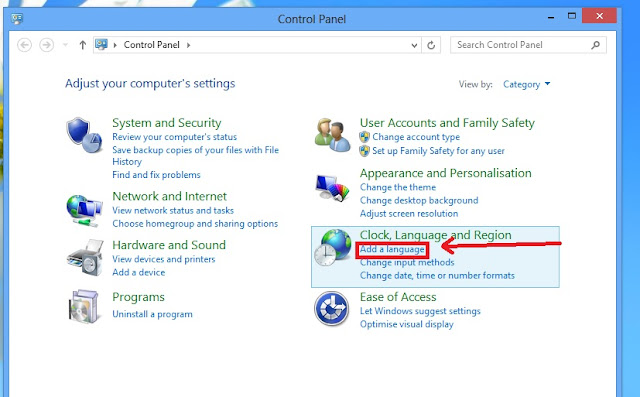Open Review your computer's status
The width and height of the screenshot is (640, 397).
point(174,137)
